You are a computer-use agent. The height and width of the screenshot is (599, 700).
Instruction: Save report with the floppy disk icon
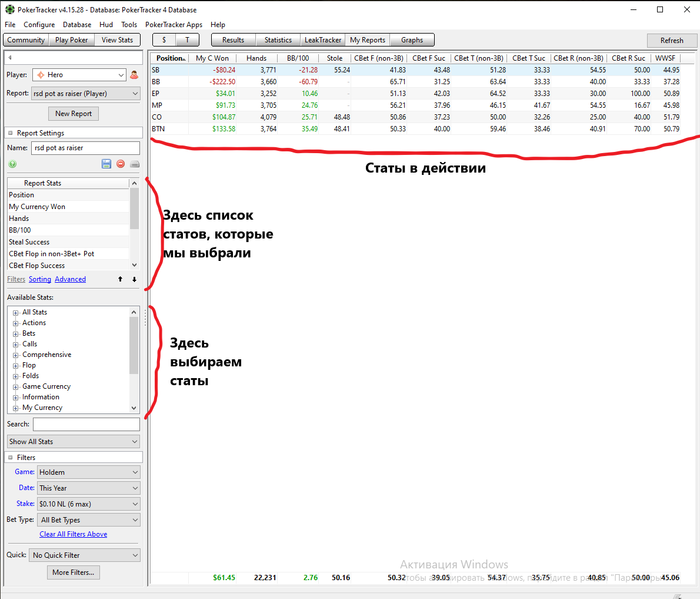coord(106,164)
